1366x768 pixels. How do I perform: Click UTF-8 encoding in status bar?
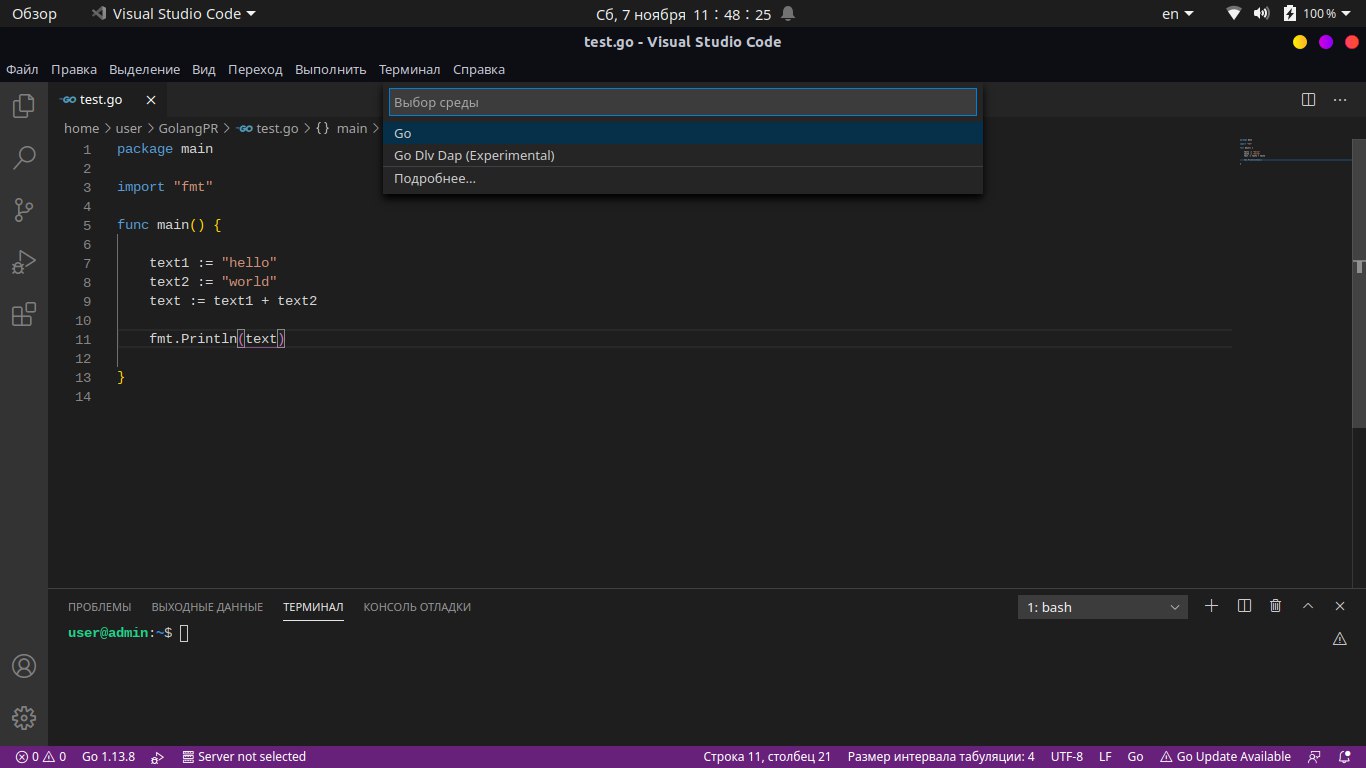point(1067,757)
